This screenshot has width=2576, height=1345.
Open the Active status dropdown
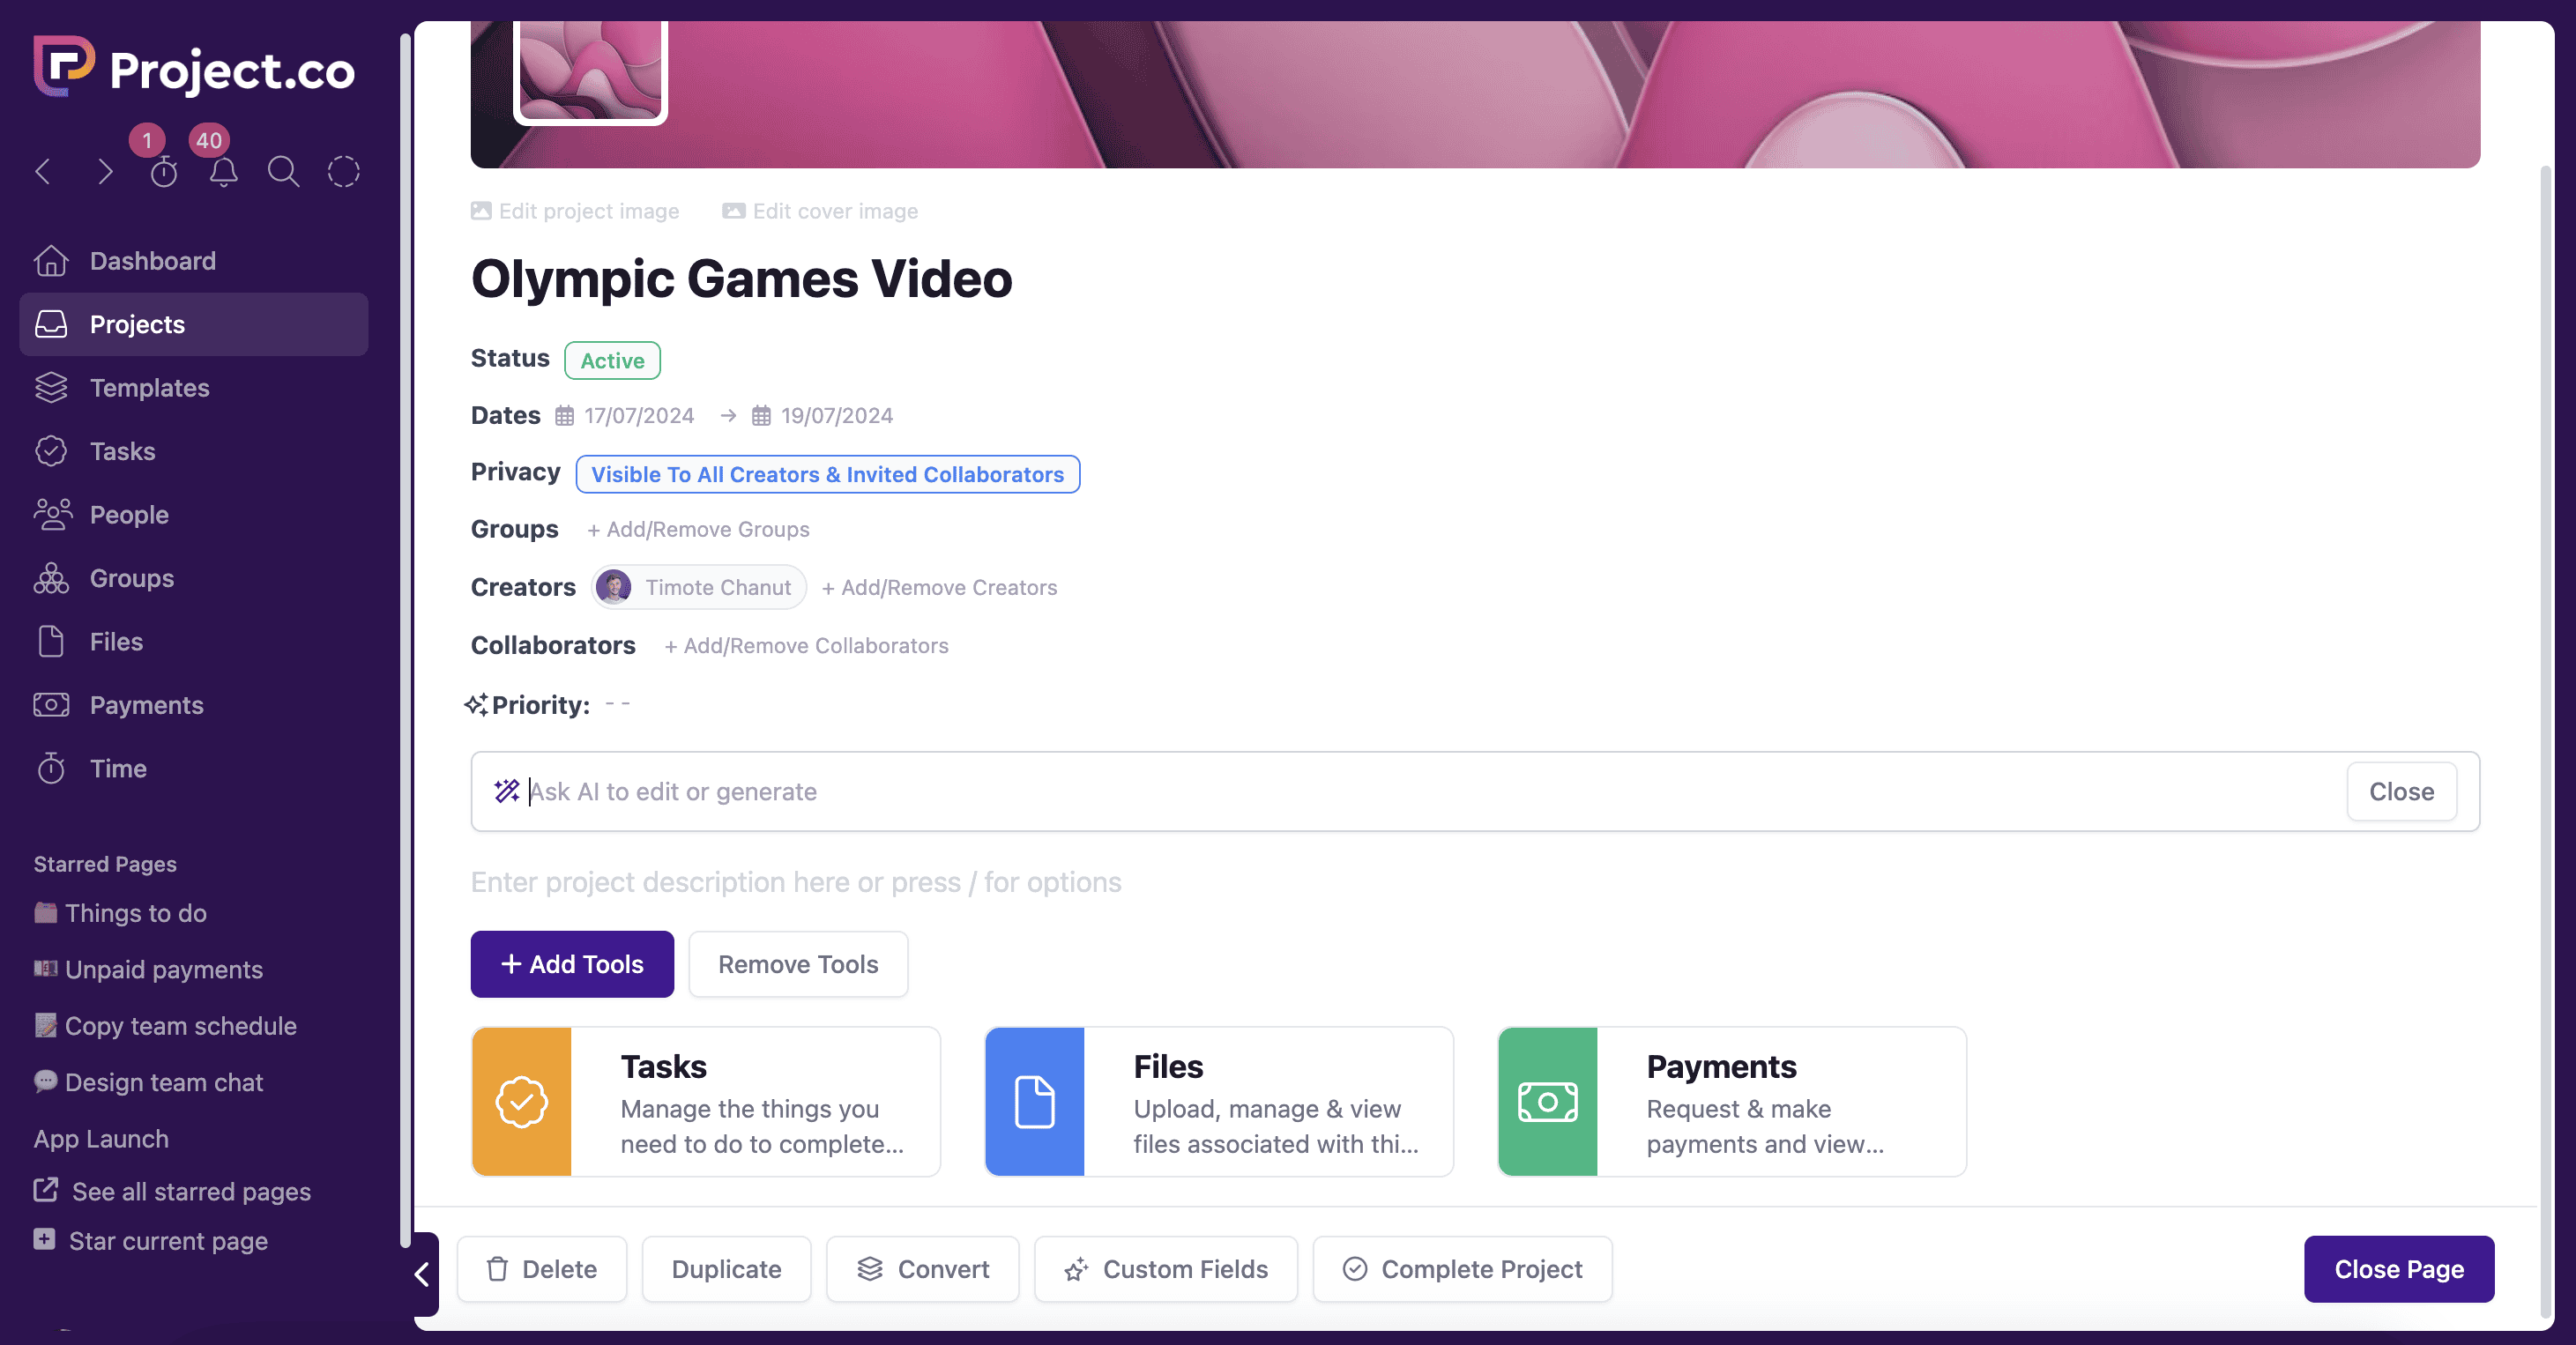click(612, 360)
